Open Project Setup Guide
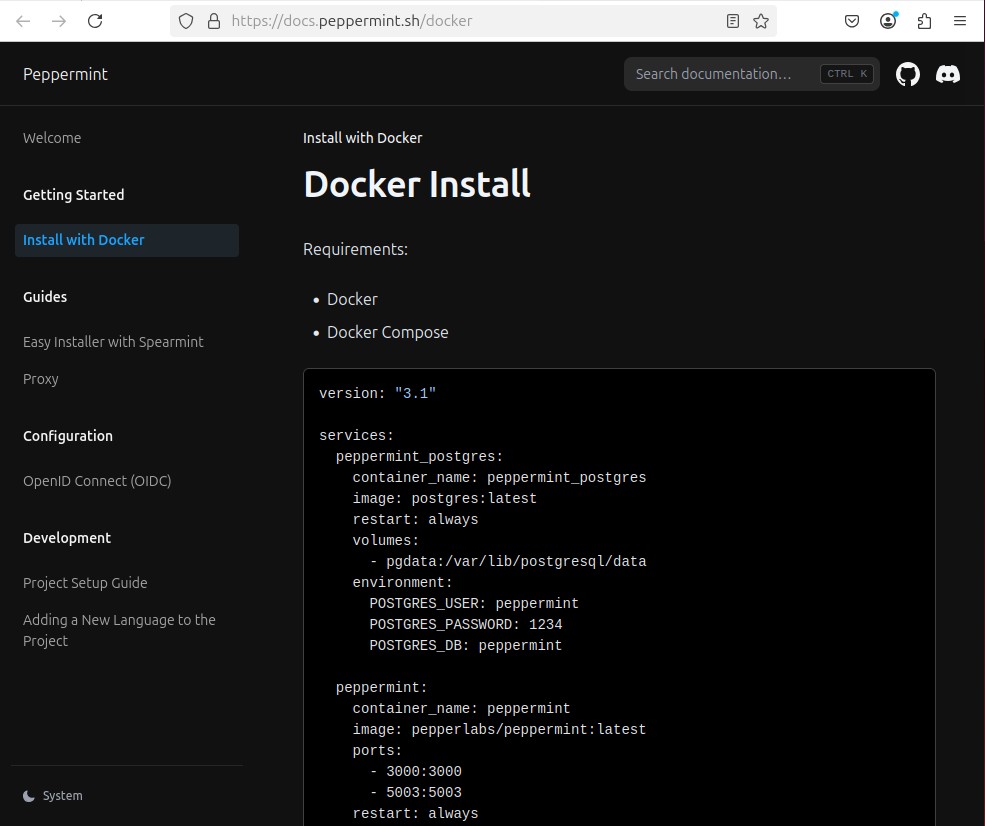The width and height of the screenshot is (985, 826). point(85,583)
